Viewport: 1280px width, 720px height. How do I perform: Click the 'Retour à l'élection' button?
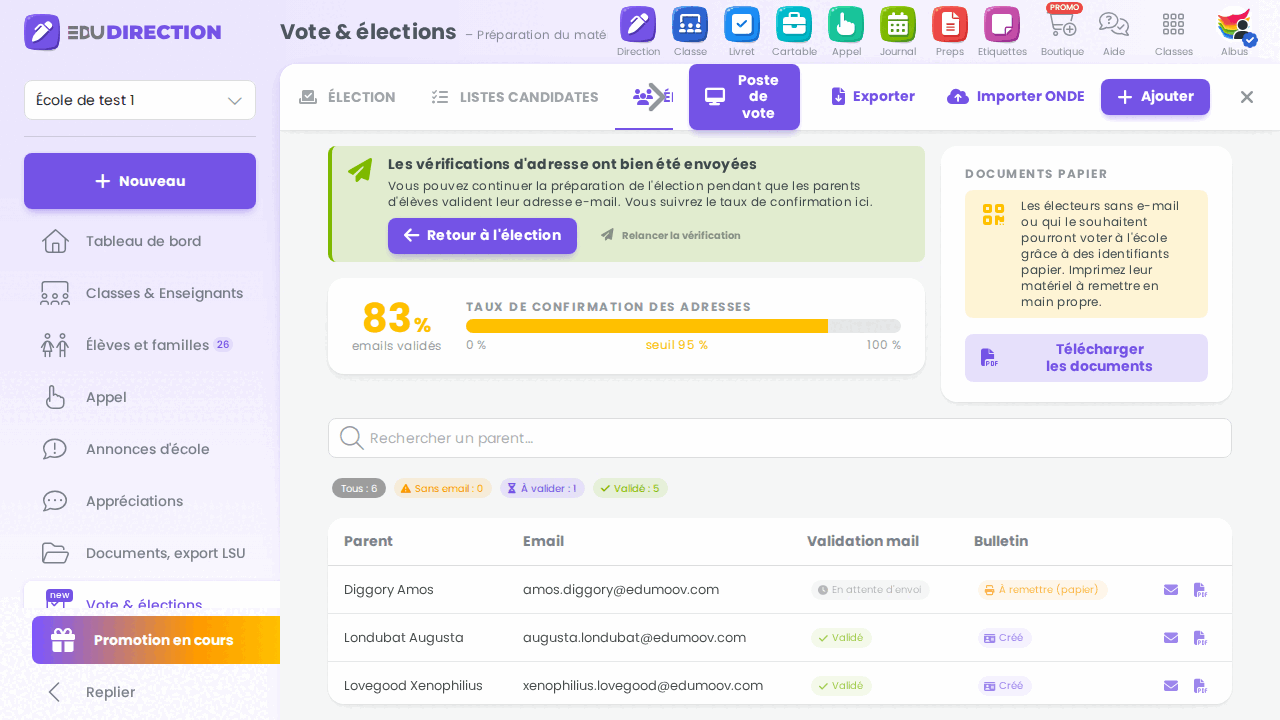coord(482,236)
